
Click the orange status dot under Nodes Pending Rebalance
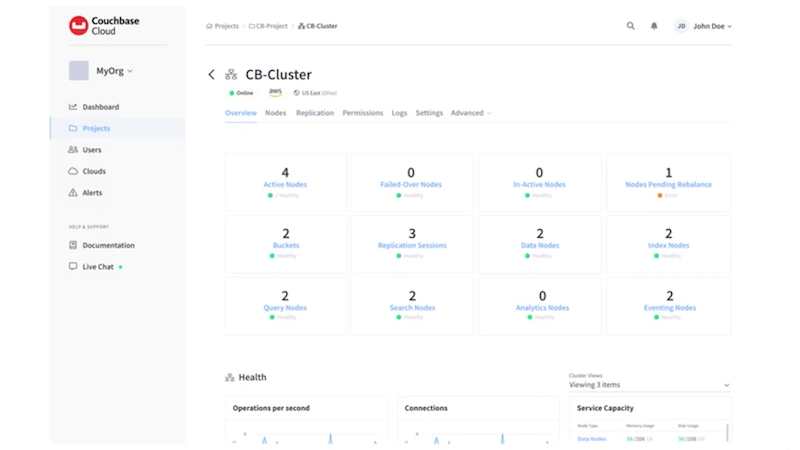click(660, 195)
